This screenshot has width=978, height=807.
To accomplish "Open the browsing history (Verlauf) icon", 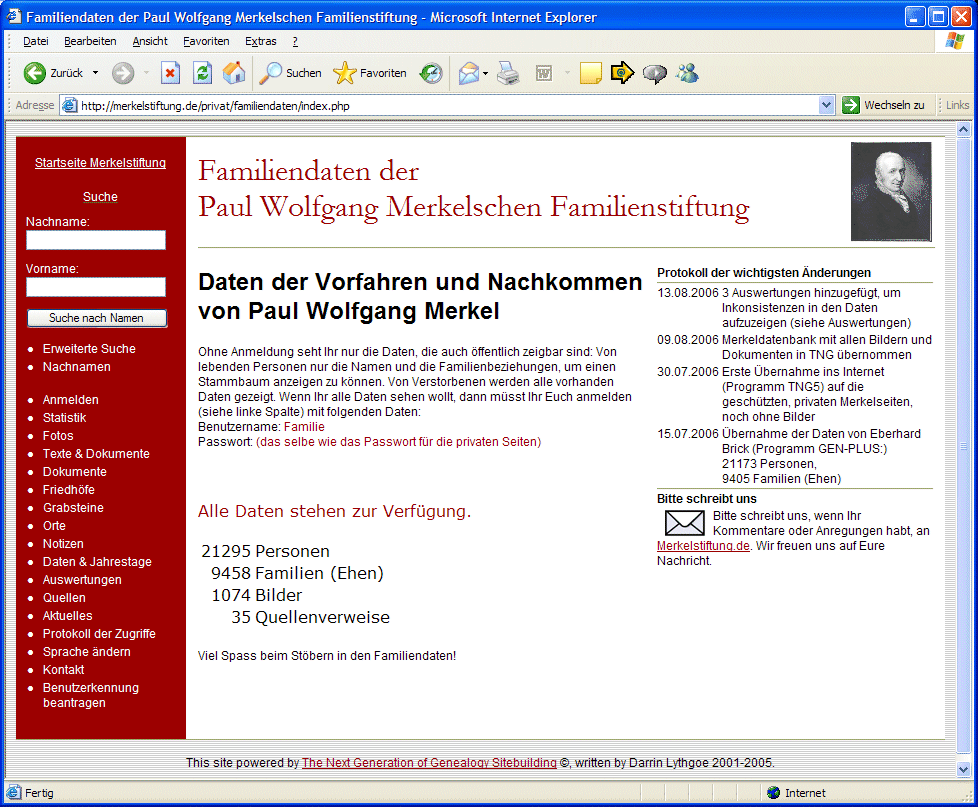I will point(431,73).
